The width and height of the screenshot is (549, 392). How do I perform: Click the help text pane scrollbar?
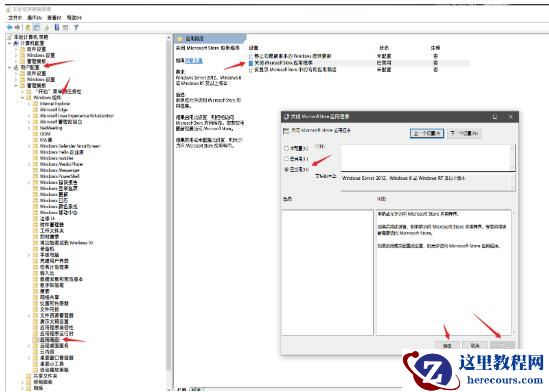click(x=514, y=272)
